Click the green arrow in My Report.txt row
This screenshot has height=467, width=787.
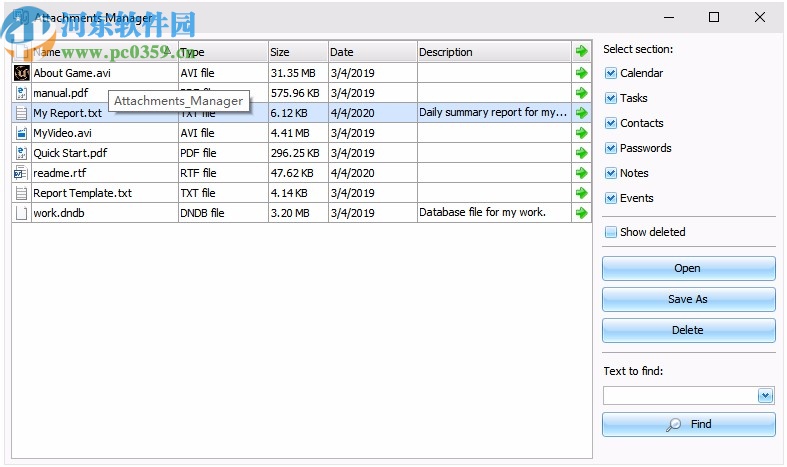(x=581, y=113)
